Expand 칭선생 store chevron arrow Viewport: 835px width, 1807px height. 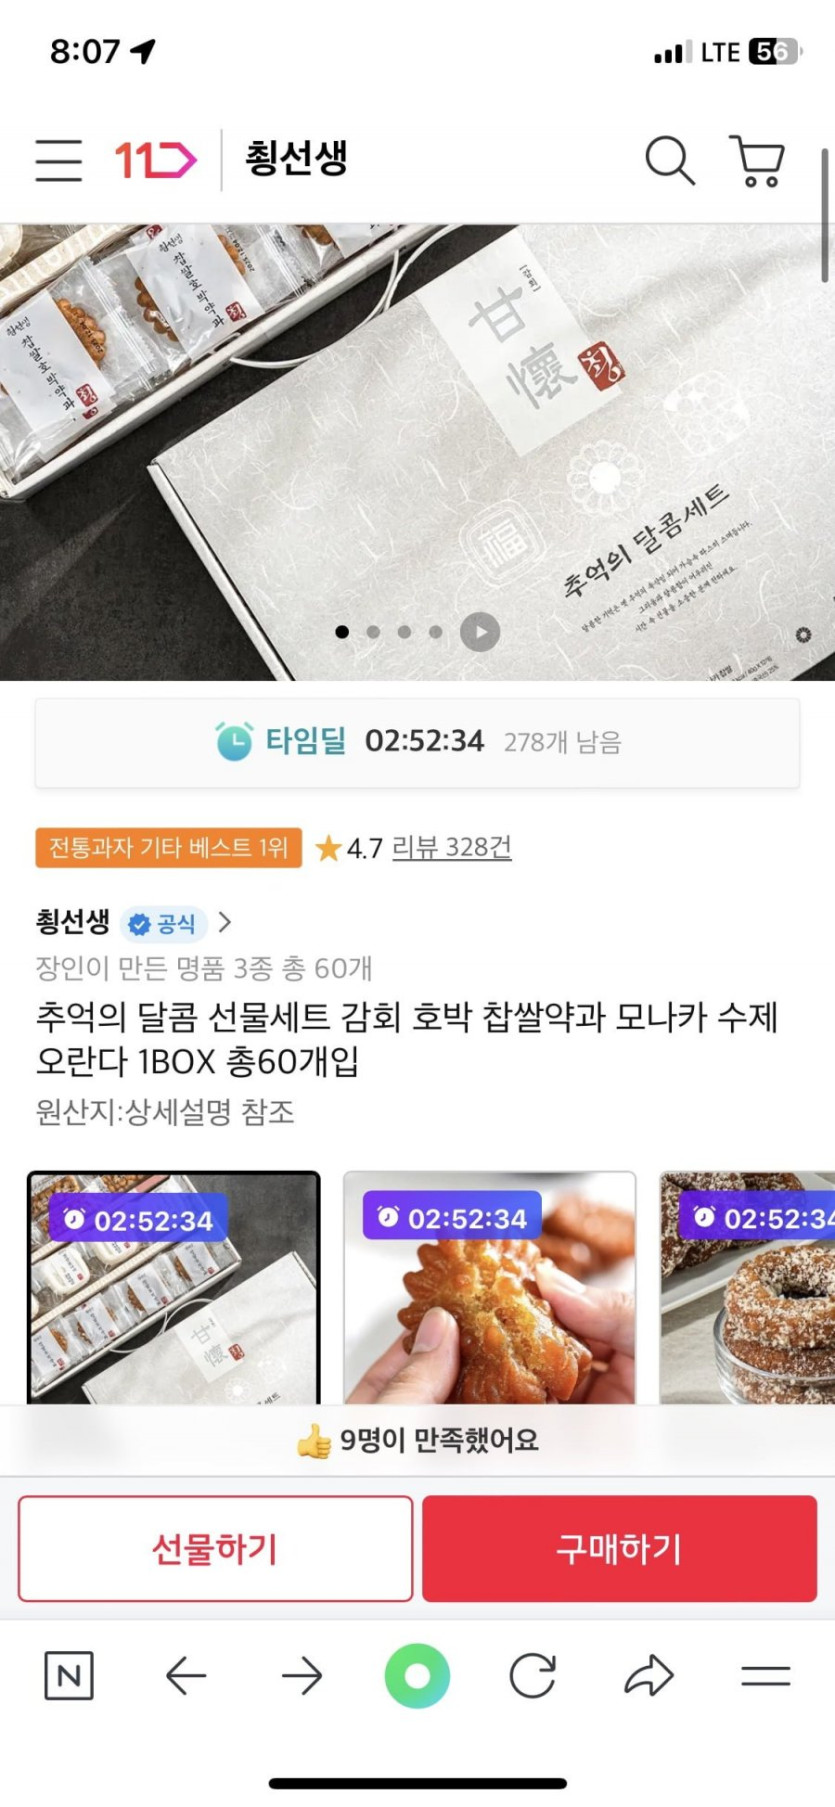click(225, 922)
